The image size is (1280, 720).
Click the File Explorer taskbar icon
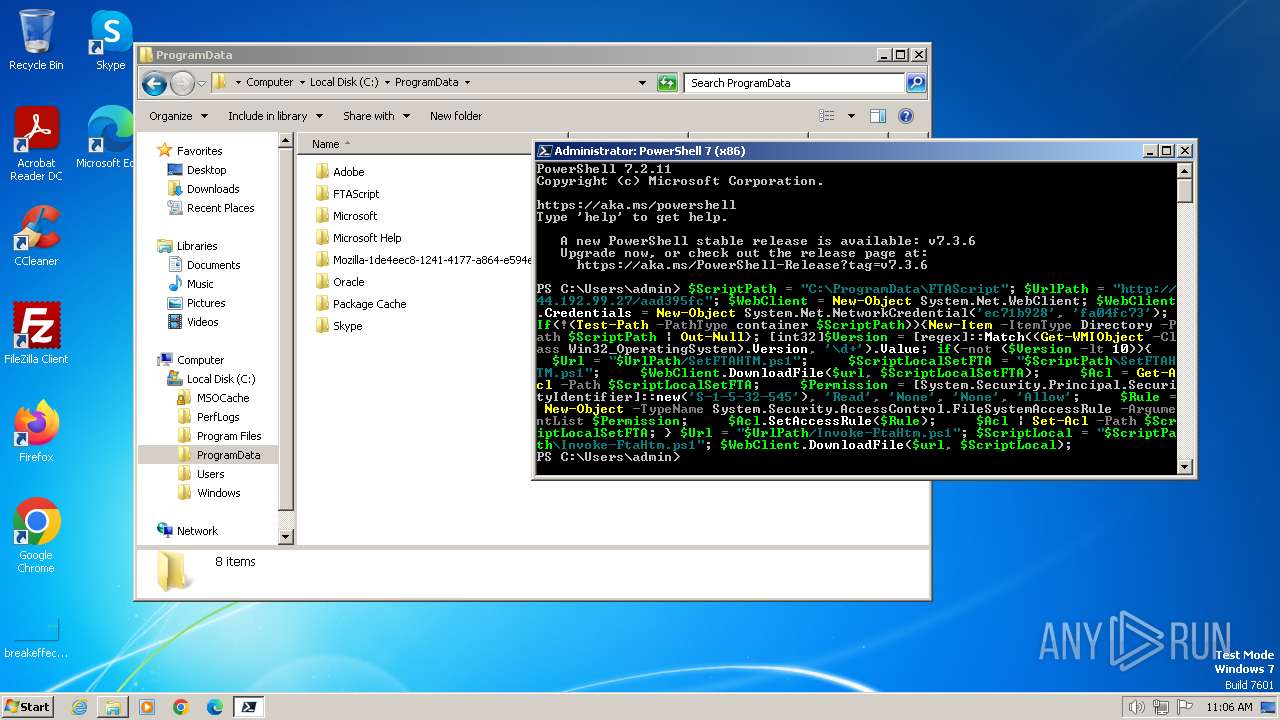[113, 707]
